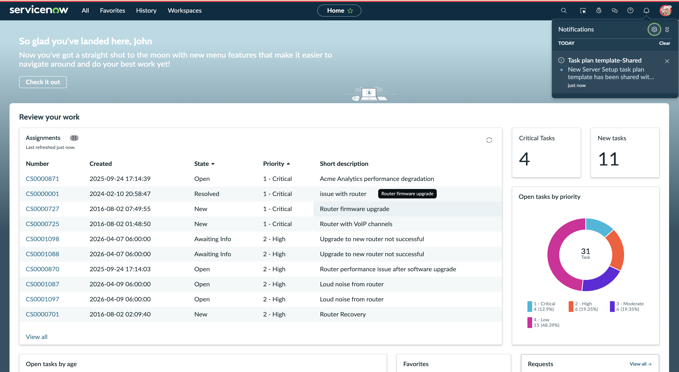
Task: Click the laptop illustration under the banner
Action: pos(369,94)
